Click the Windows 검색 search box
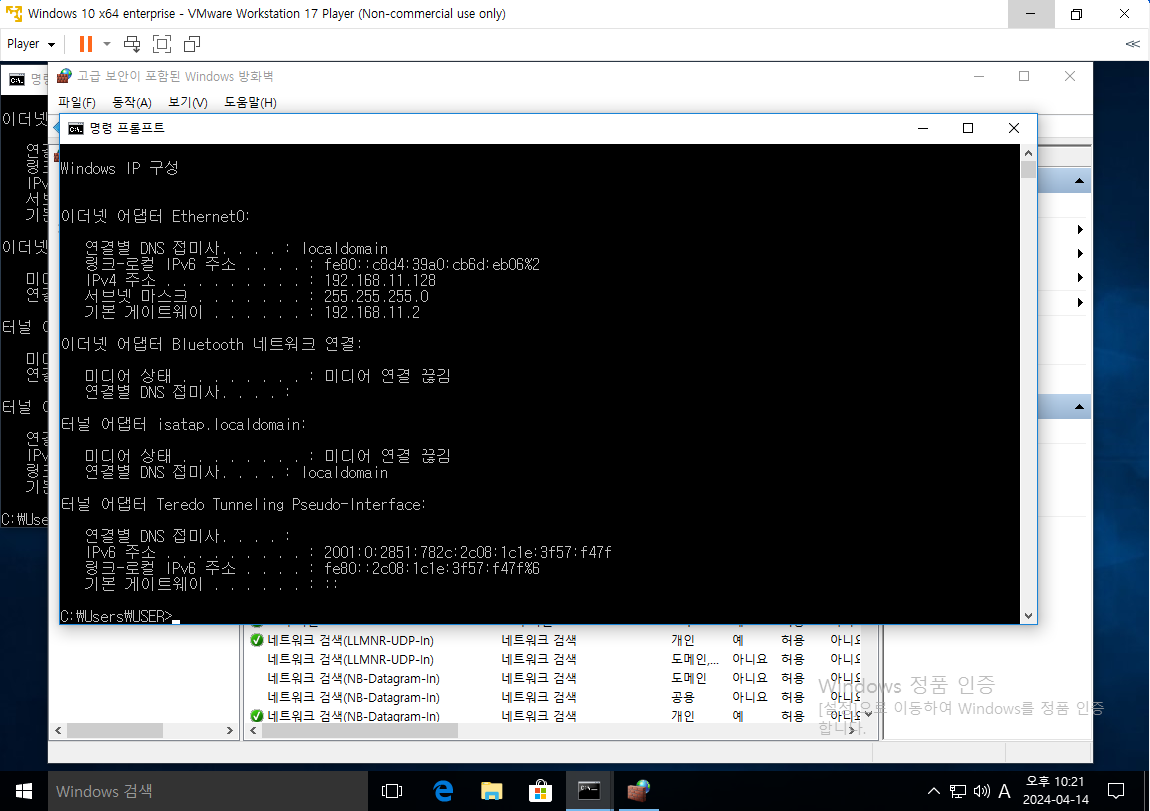The width and height of the screenshot is (1150, 811). (x=208, y=791)
